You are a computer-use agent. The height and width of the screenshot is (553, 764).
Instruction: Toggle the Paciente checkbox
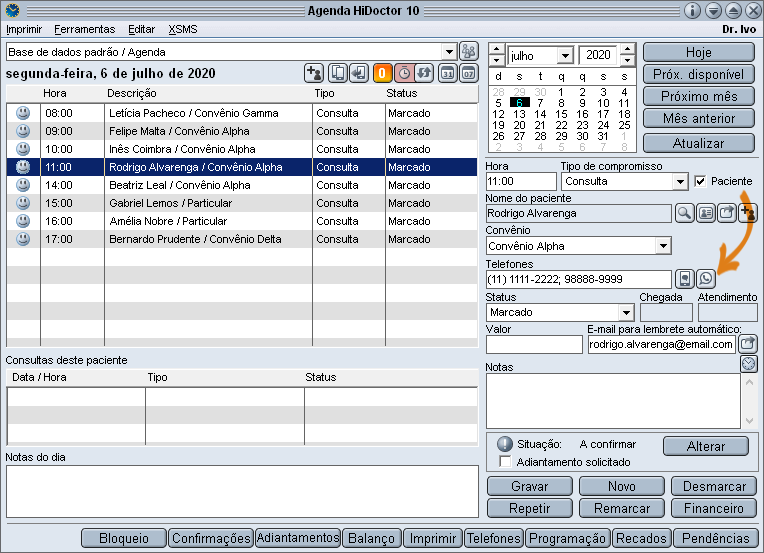coord(700,181)
